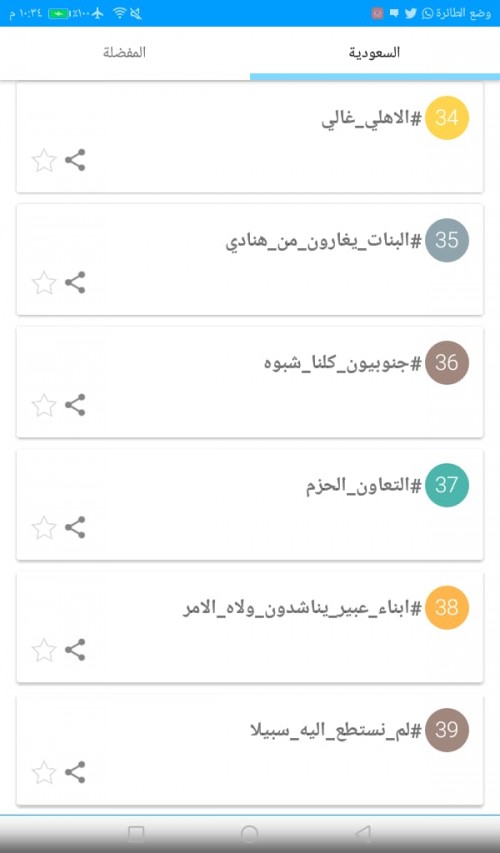Share hashtag ranked 38
Image resolution: width=500 pixels, height=853 pixels.
(75, 650)
